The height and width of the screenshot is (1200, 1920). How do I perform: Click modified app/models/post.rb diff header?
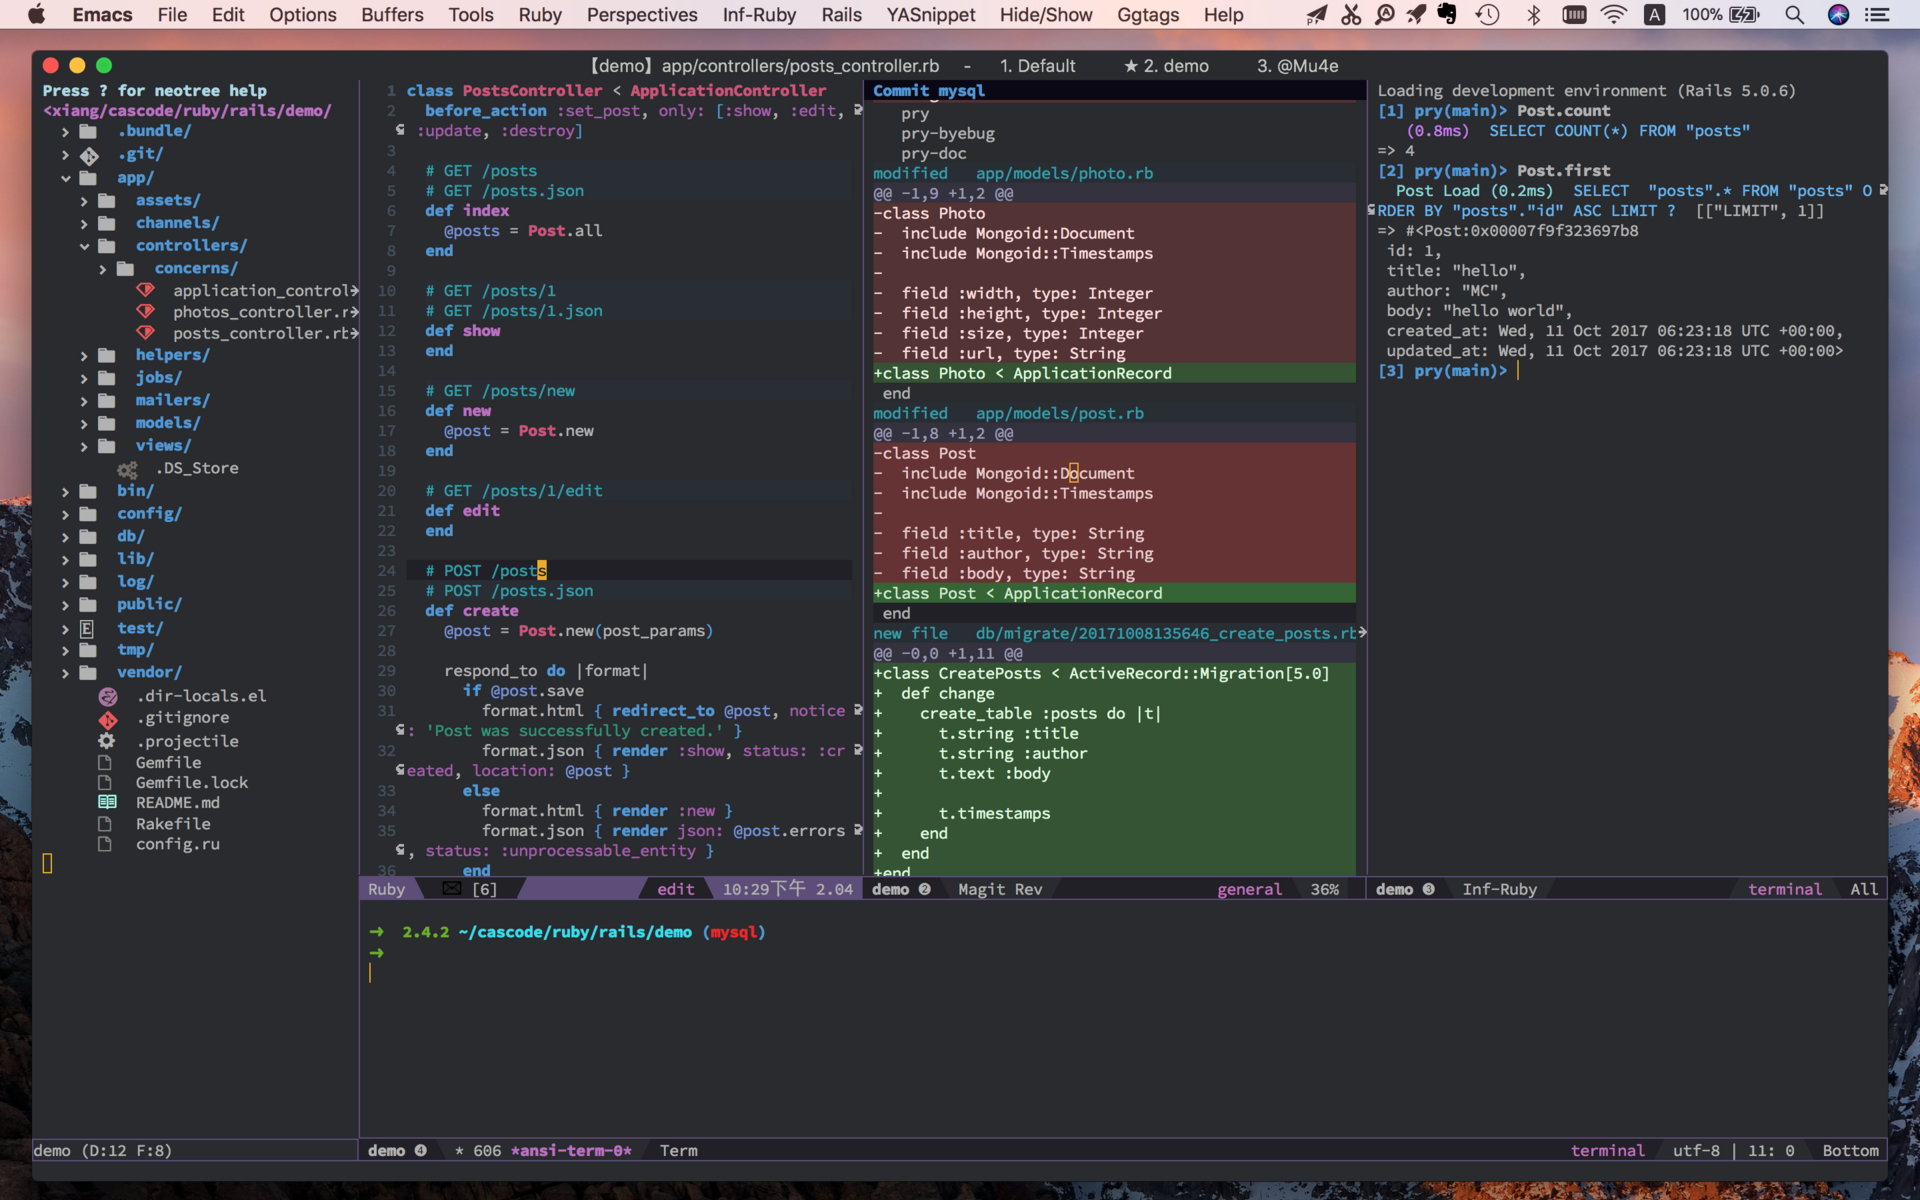(x=1008, y=413)
